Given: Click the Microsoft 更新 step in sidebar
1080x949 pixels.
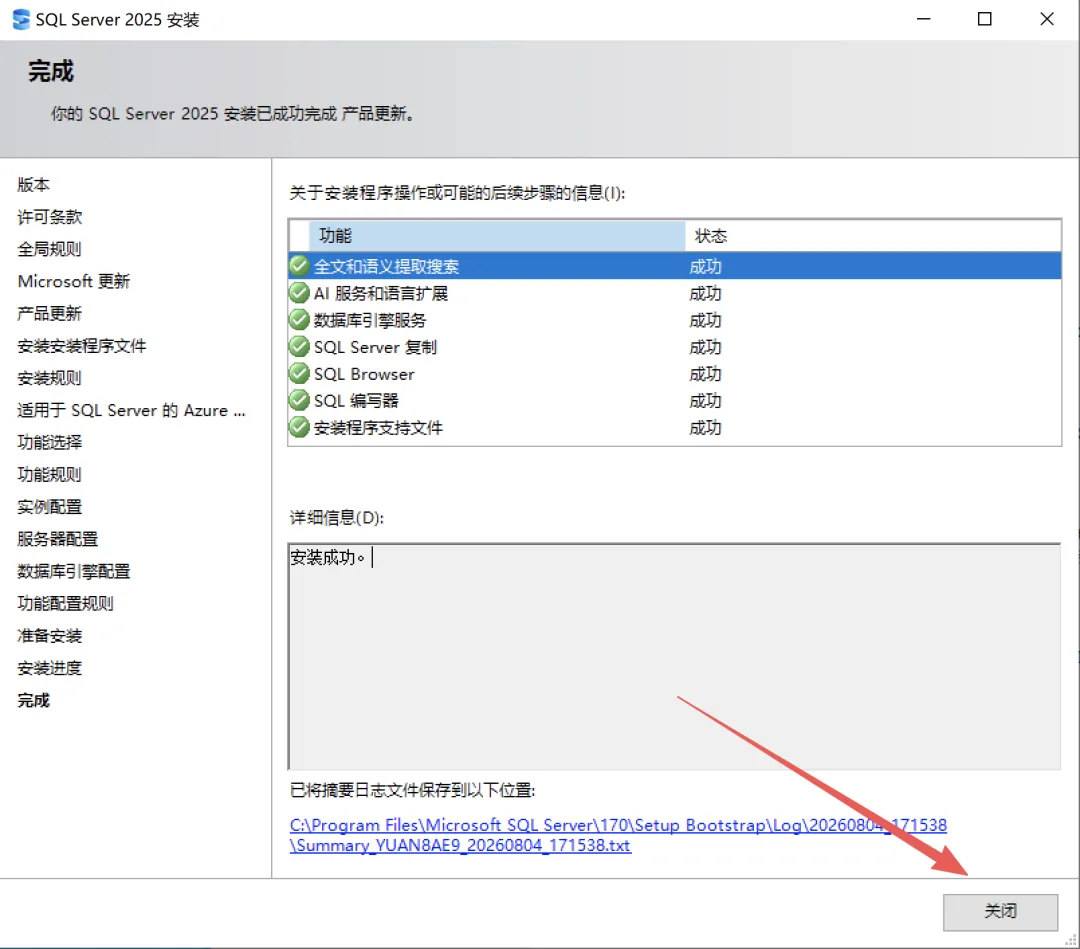Looking at the screenshot, I should click(74, 281).
